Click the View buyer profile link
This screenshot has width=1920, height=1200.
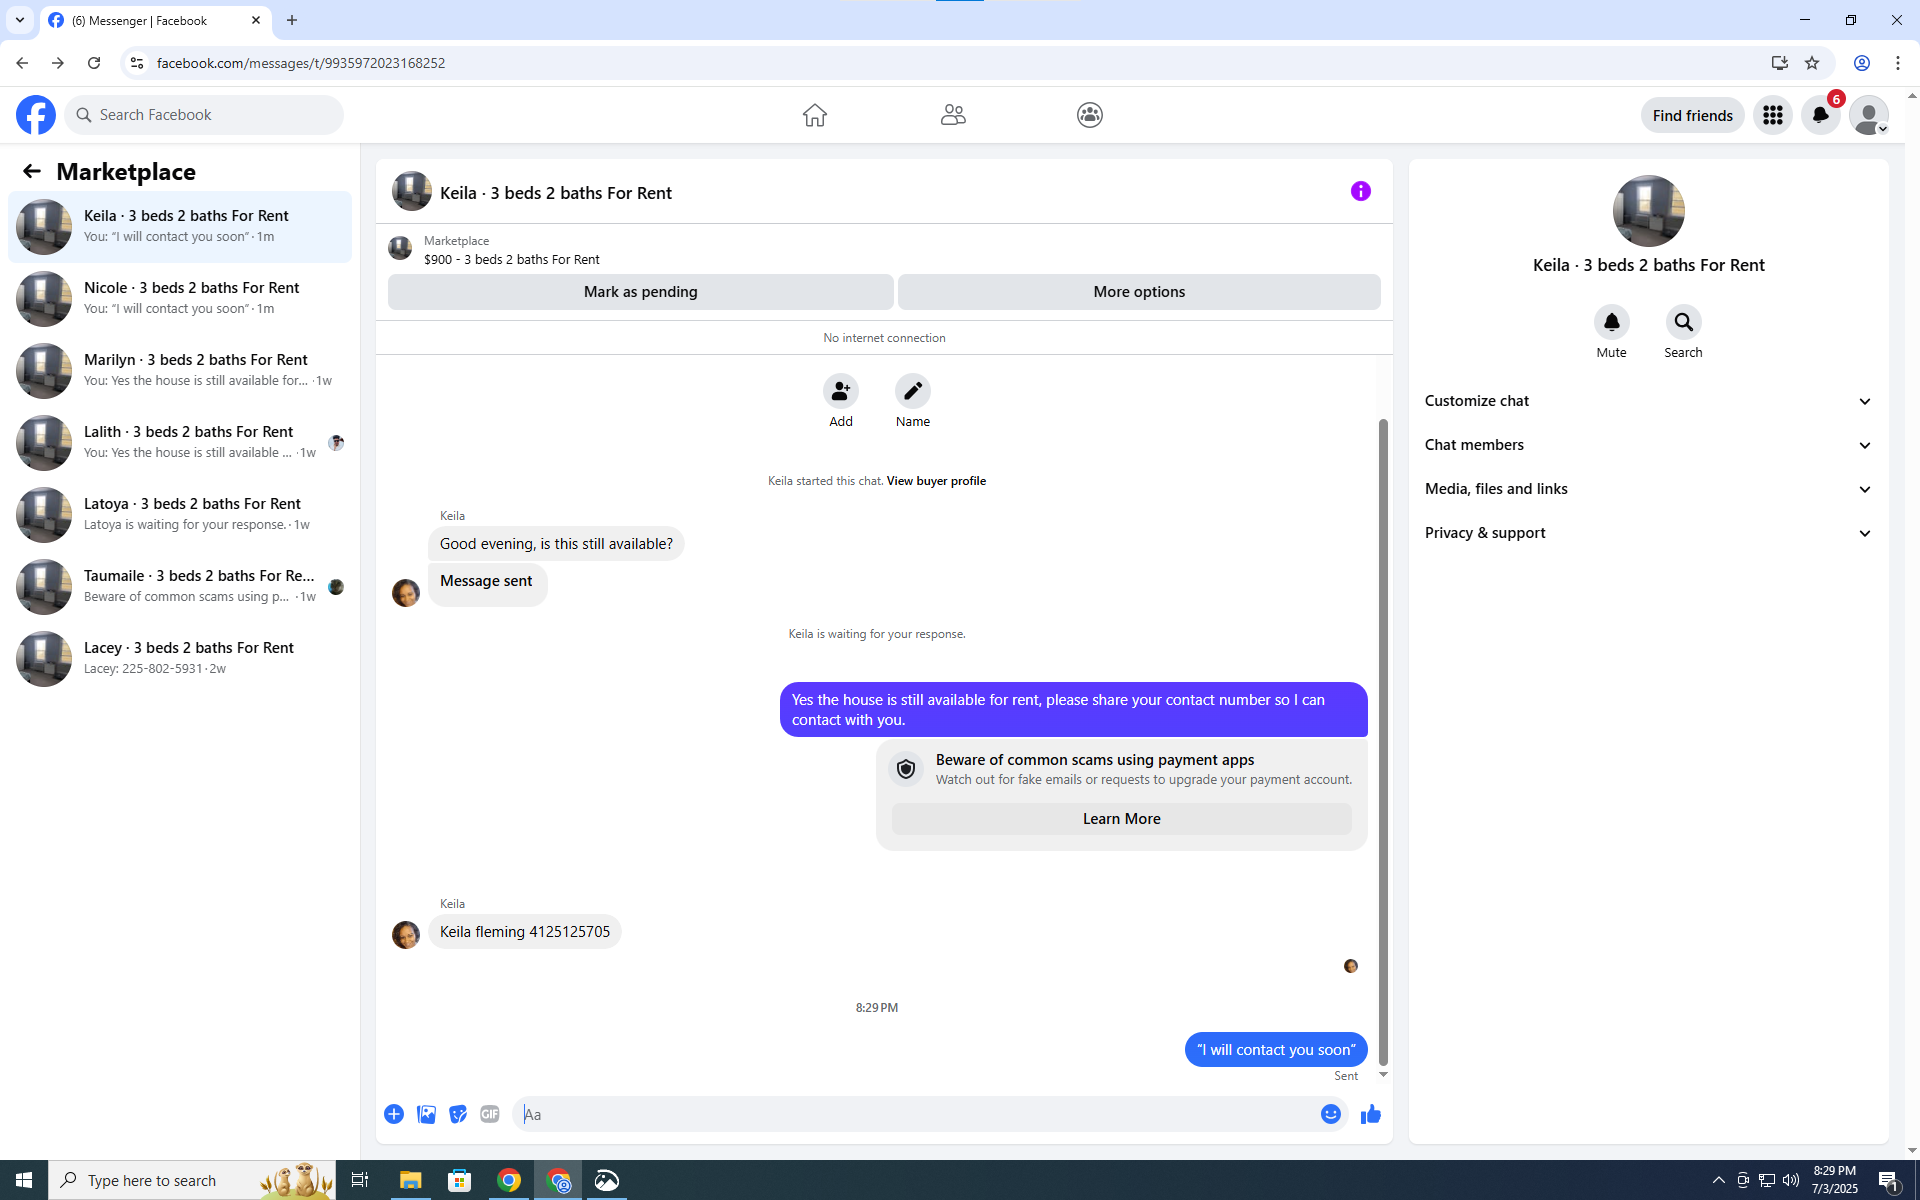(935, 481)
